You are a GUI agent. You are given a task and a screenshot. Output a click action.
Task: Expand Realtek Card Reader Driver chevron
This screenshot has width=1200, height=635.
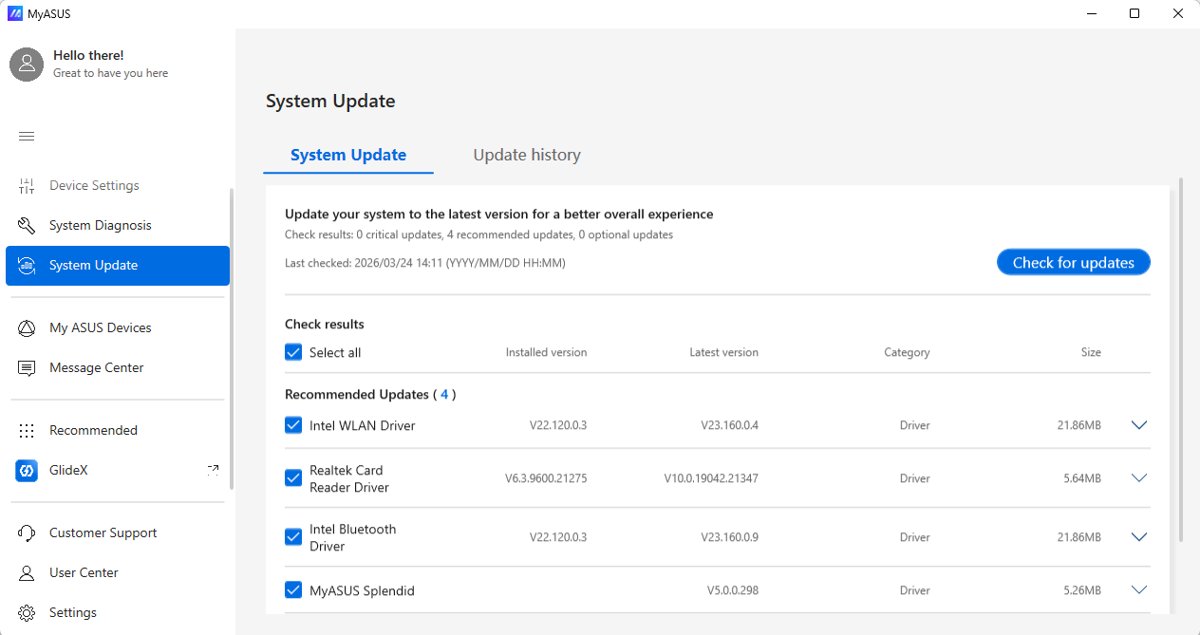[1138, 478]
